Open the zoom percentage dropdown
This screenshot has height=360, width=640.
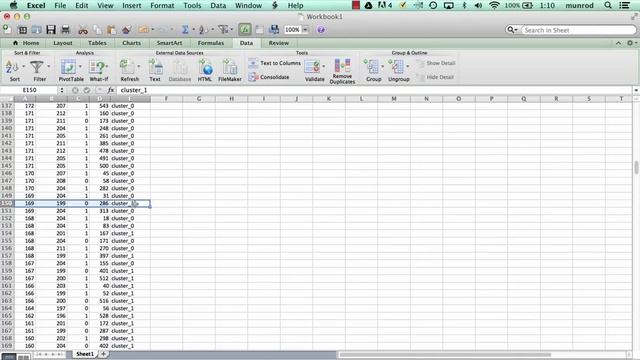pyautogui.click(x=305, y=30)
